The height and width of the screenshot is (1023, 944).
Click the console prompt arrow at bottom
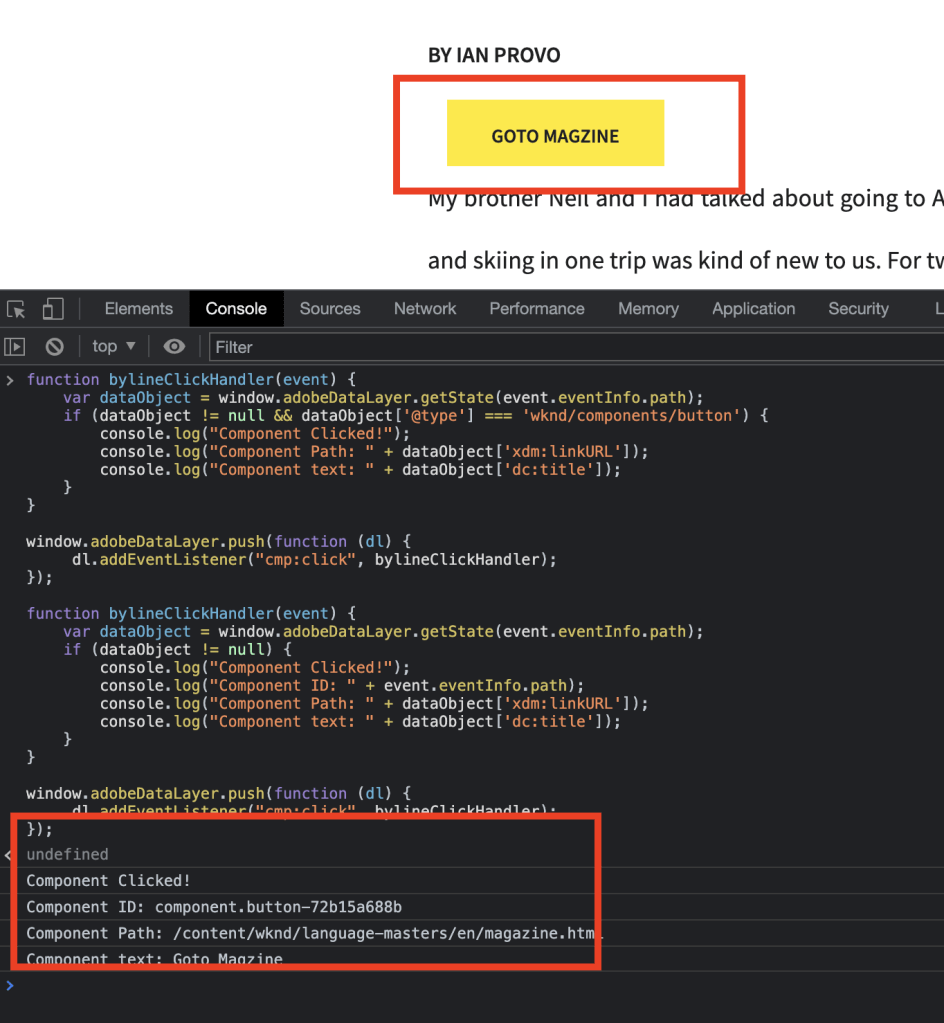(11, 986)
